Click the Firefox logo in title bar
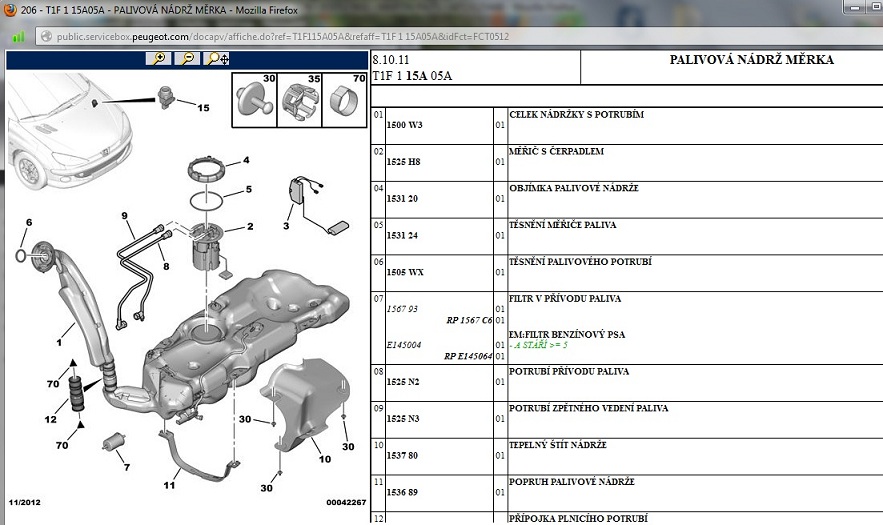Screen dimensions: 883x525 pyautogui.click(x=10, y=10)
